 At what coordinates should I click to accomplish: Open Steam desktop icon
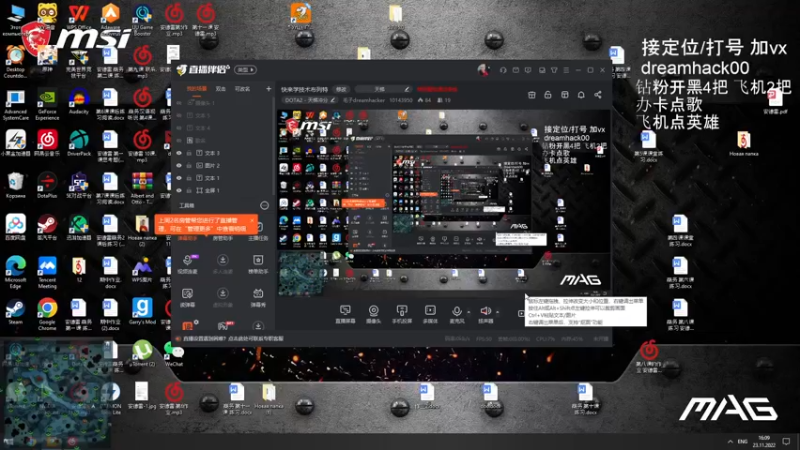[x=15, y=312]
